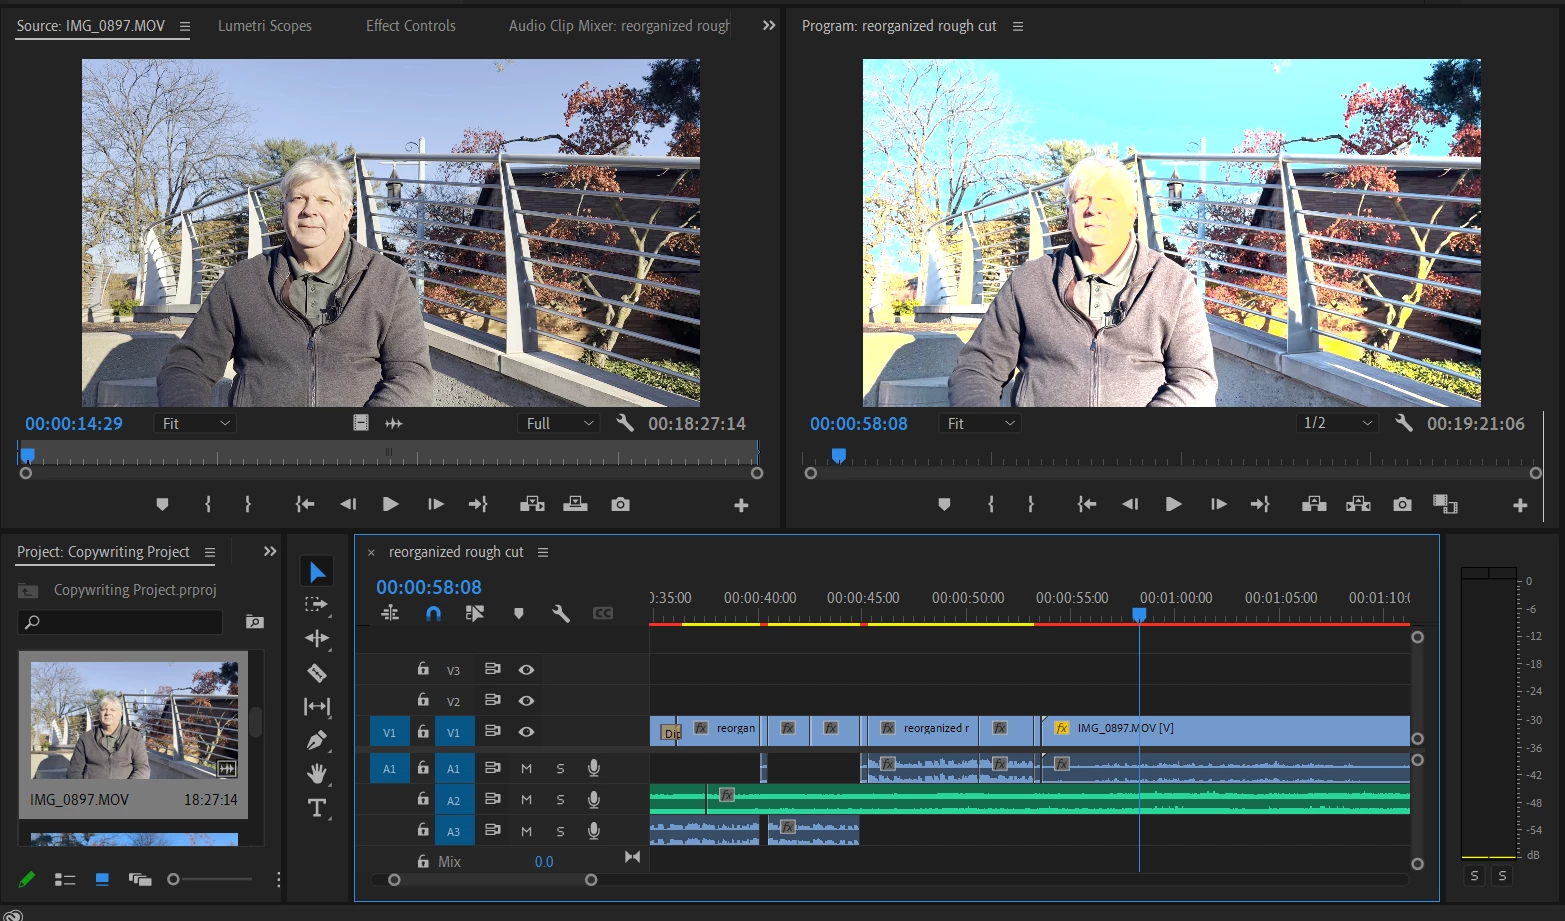Select the Selection tool arrow
Screen dimensions: 1565x921
(317, 572)
